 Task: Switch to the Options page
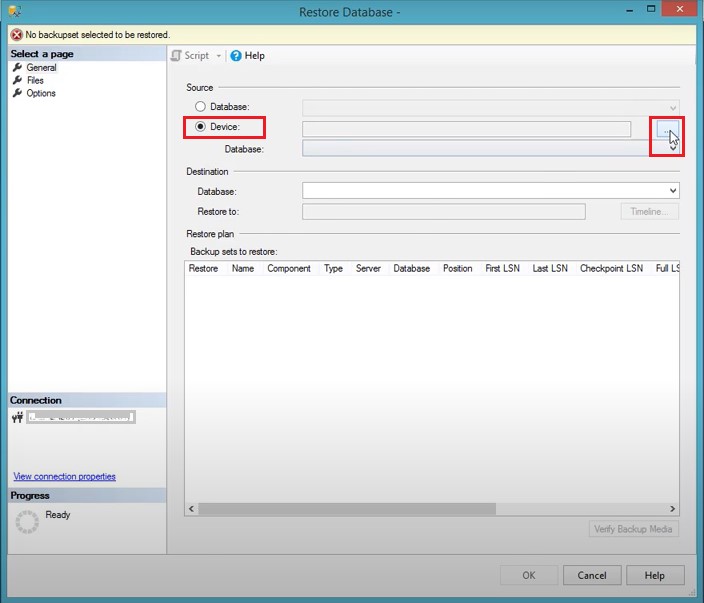point(41,94)
